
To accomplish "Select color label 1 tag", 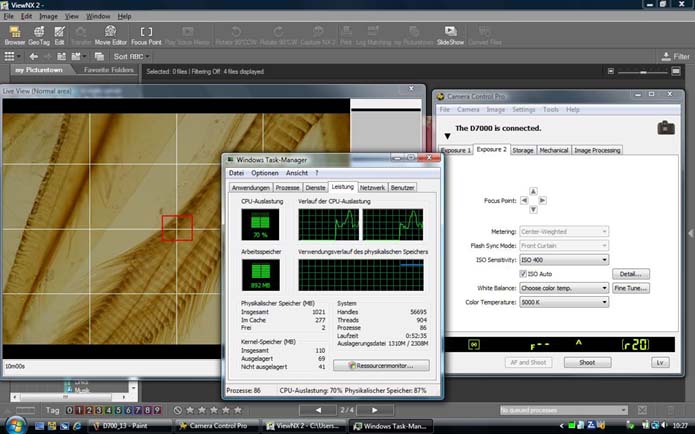I will click(79, 410).
